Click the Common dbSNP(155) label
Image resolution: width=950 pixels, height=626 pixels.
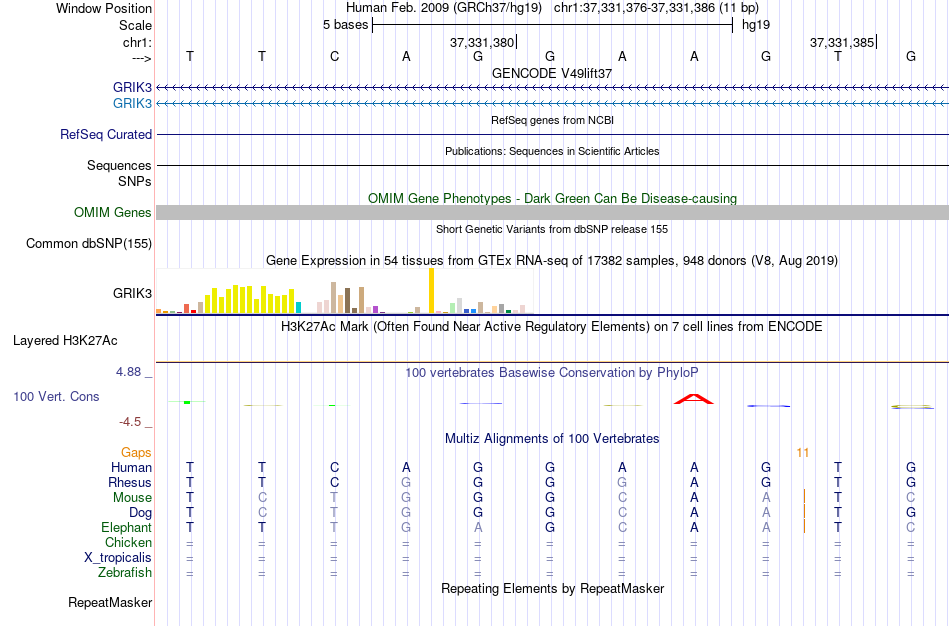[89, 243]
